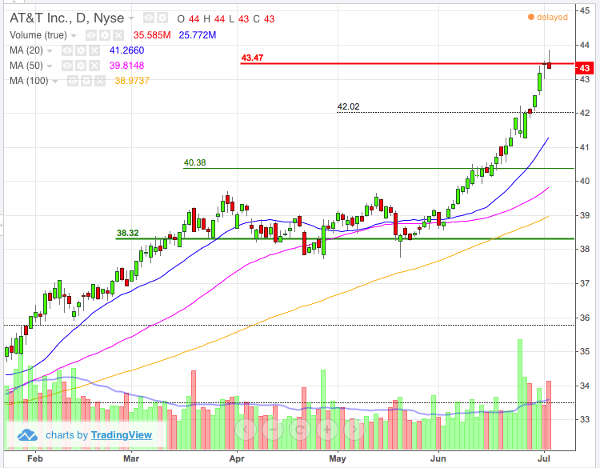Expand the MA (50) dropdown arrow
The image size is (600, 468).
pyautogui.click(x=49, y=66)
